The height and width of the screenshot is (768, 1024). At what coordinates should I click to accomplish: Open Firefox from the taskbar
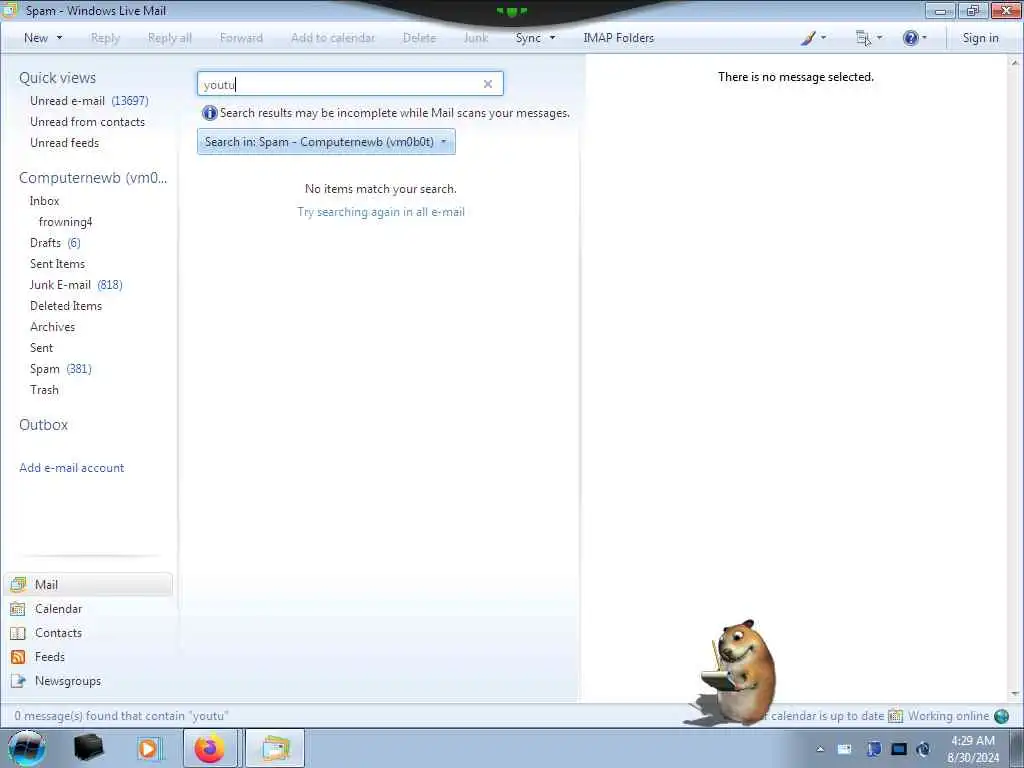210,748
